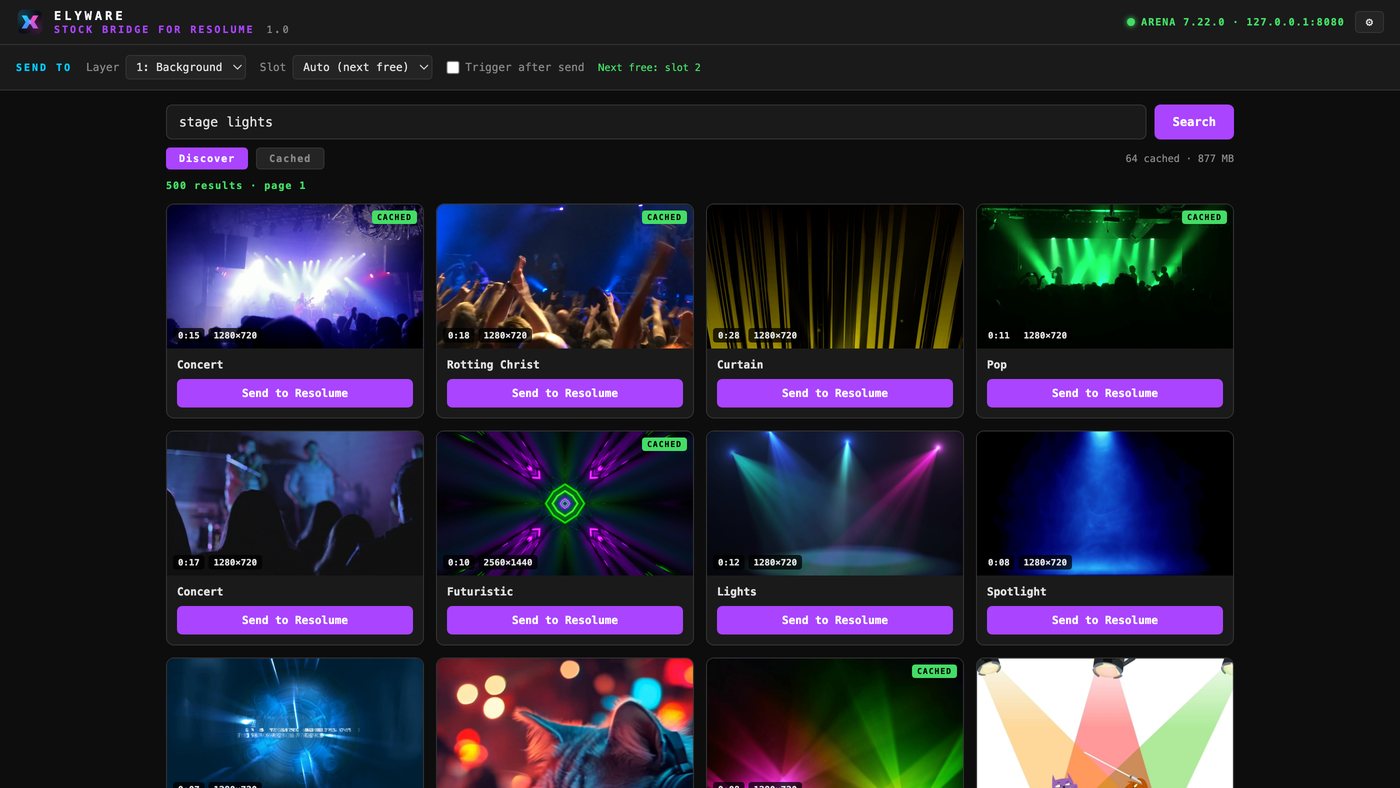Screen dimensions: 1400x788
Task: Send the 0:17 Concert clip to Resolume
Action: click(295, 620)
